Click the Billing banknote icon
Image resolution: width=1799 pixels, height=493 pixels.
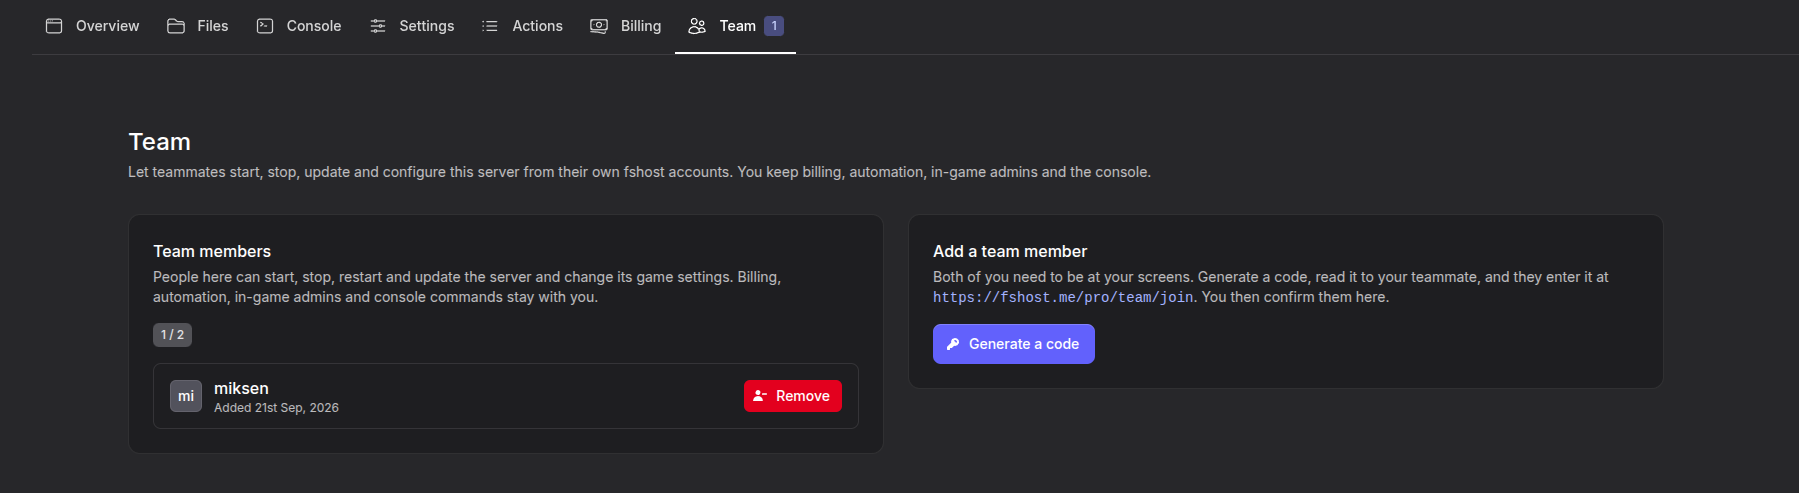tap(599, 26)
